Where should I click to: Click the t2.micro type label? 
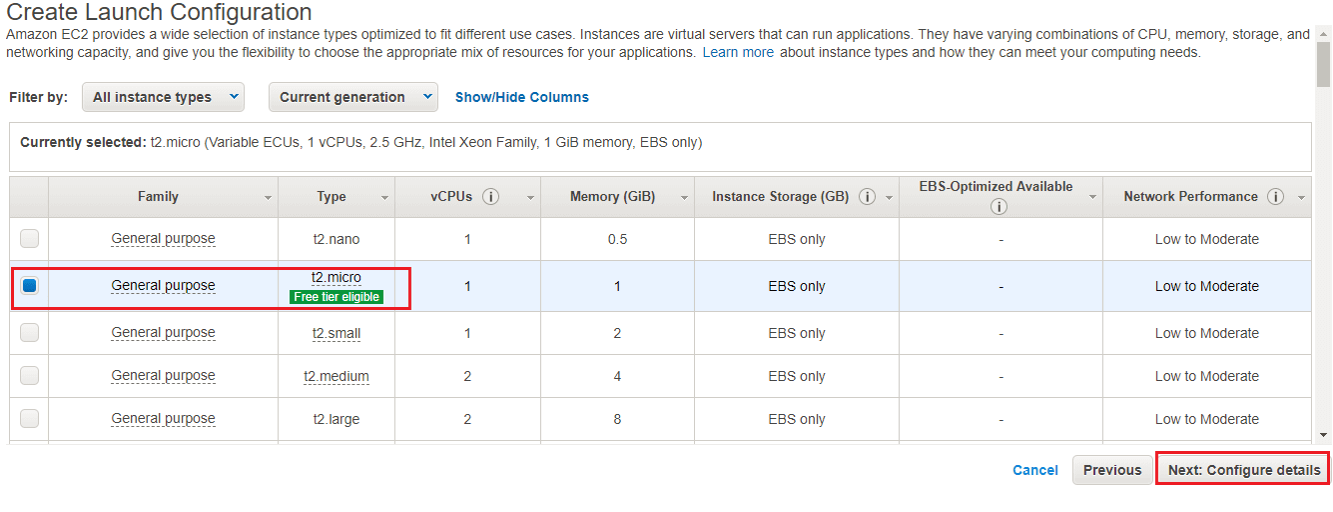click(x=336, y=277)
